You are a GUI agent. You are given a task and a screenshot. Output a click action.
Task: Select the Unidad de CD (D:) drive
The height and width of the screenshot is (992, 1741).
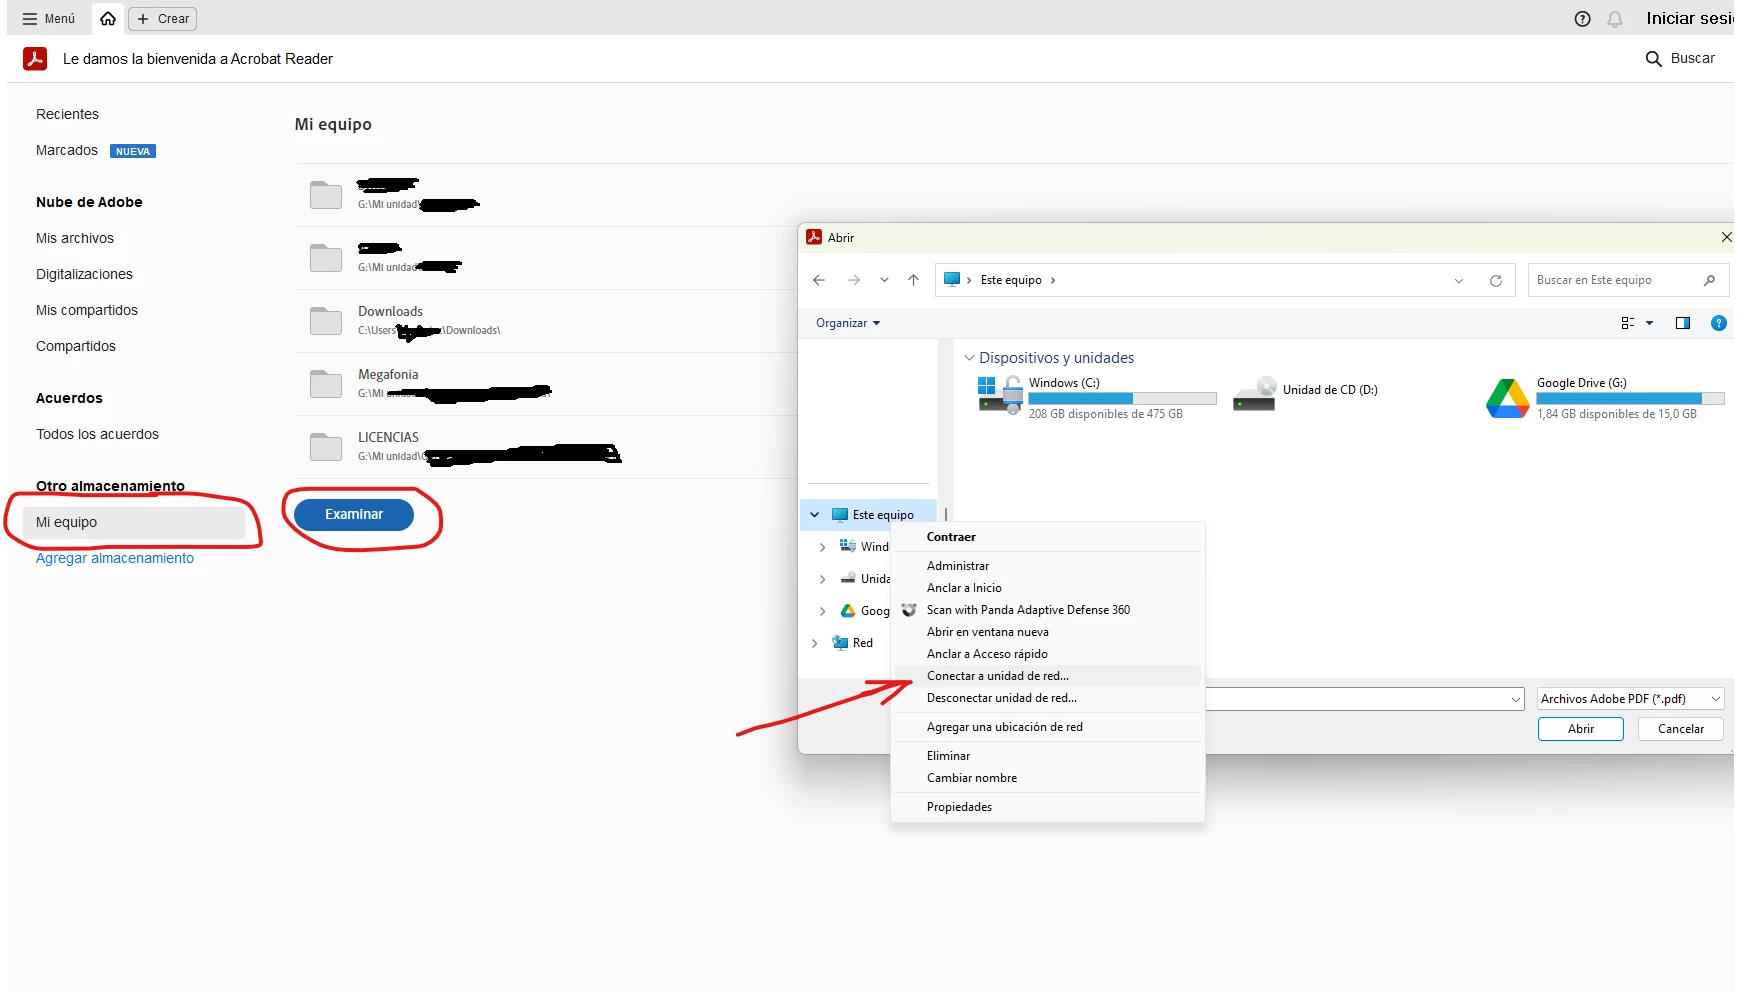pos(1306,394)
